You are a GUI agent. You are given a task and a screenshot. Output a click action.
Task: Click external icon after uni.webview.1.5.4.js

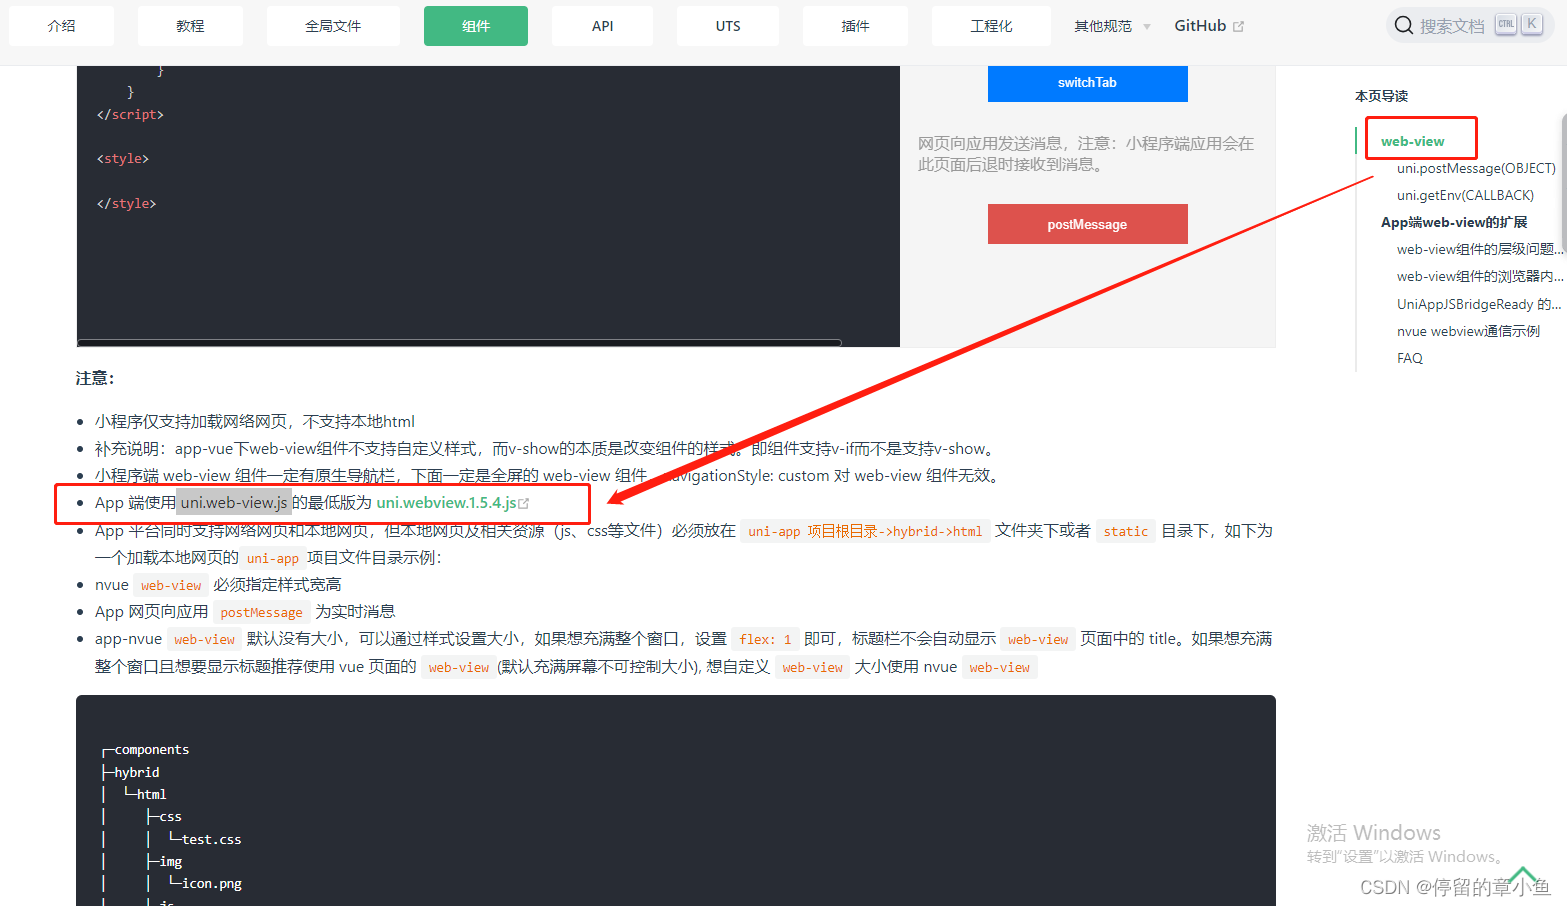point(524,503)
